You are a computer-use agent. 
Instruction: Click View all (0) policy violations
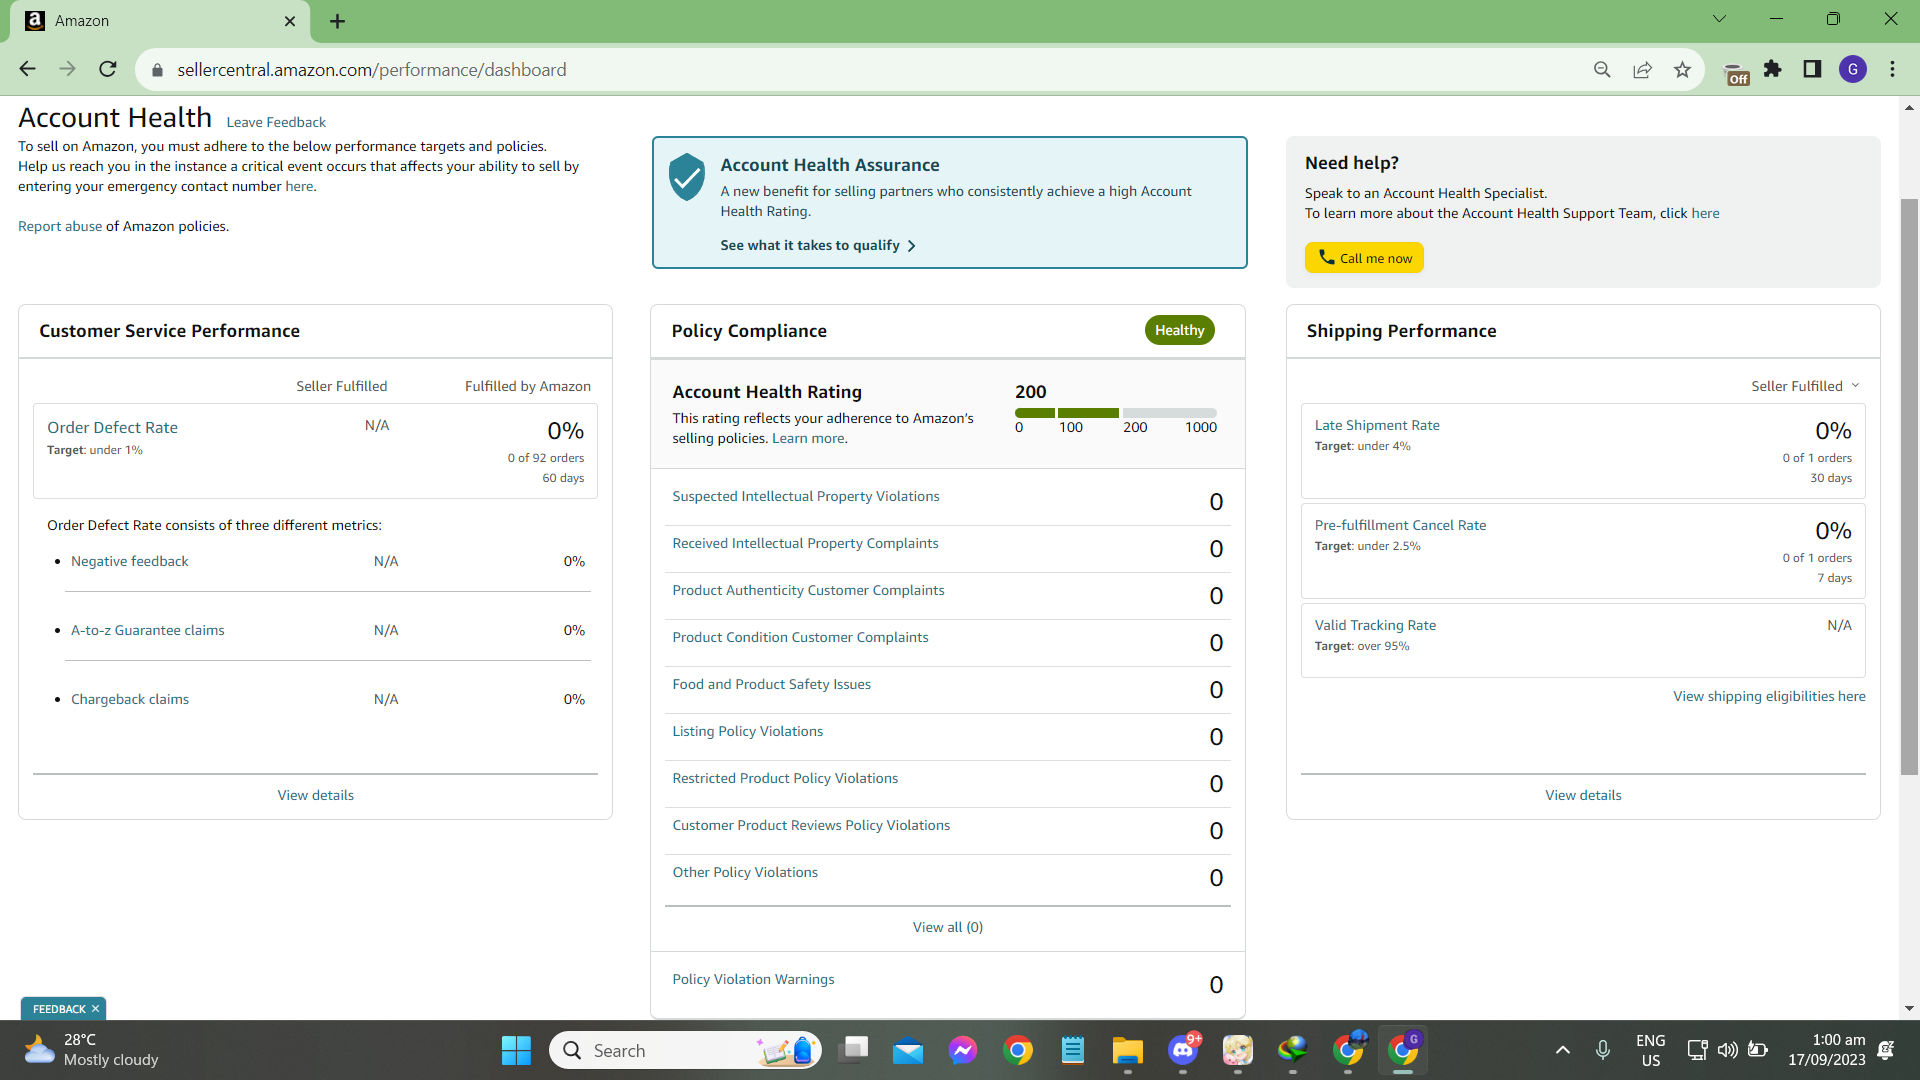(x=947, y=927)
